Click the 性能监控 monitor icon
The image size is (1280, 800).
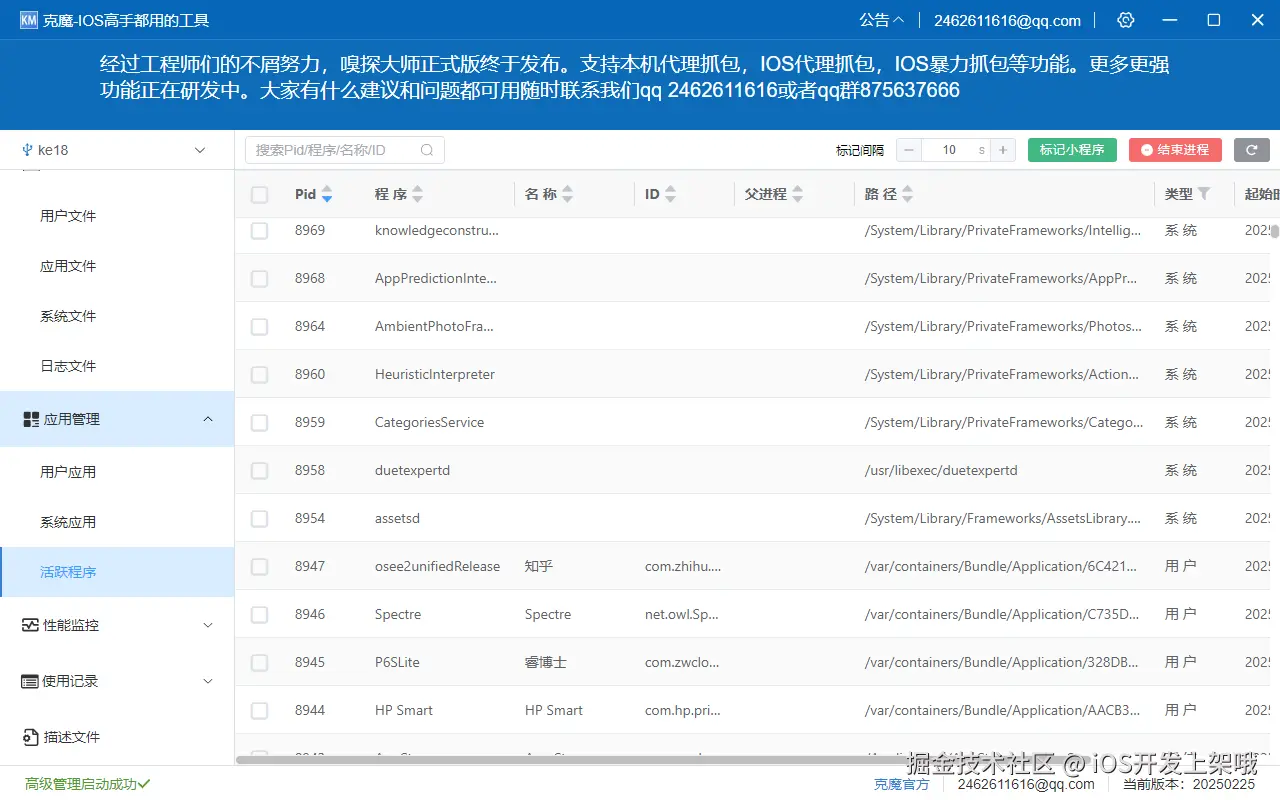point(31,625)
